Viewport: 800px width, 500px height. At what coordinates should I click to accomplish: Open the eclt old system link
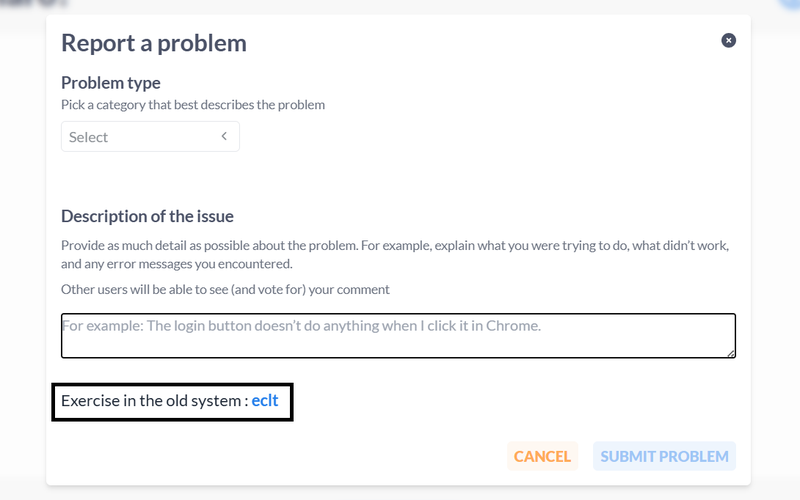click(265, 400)
